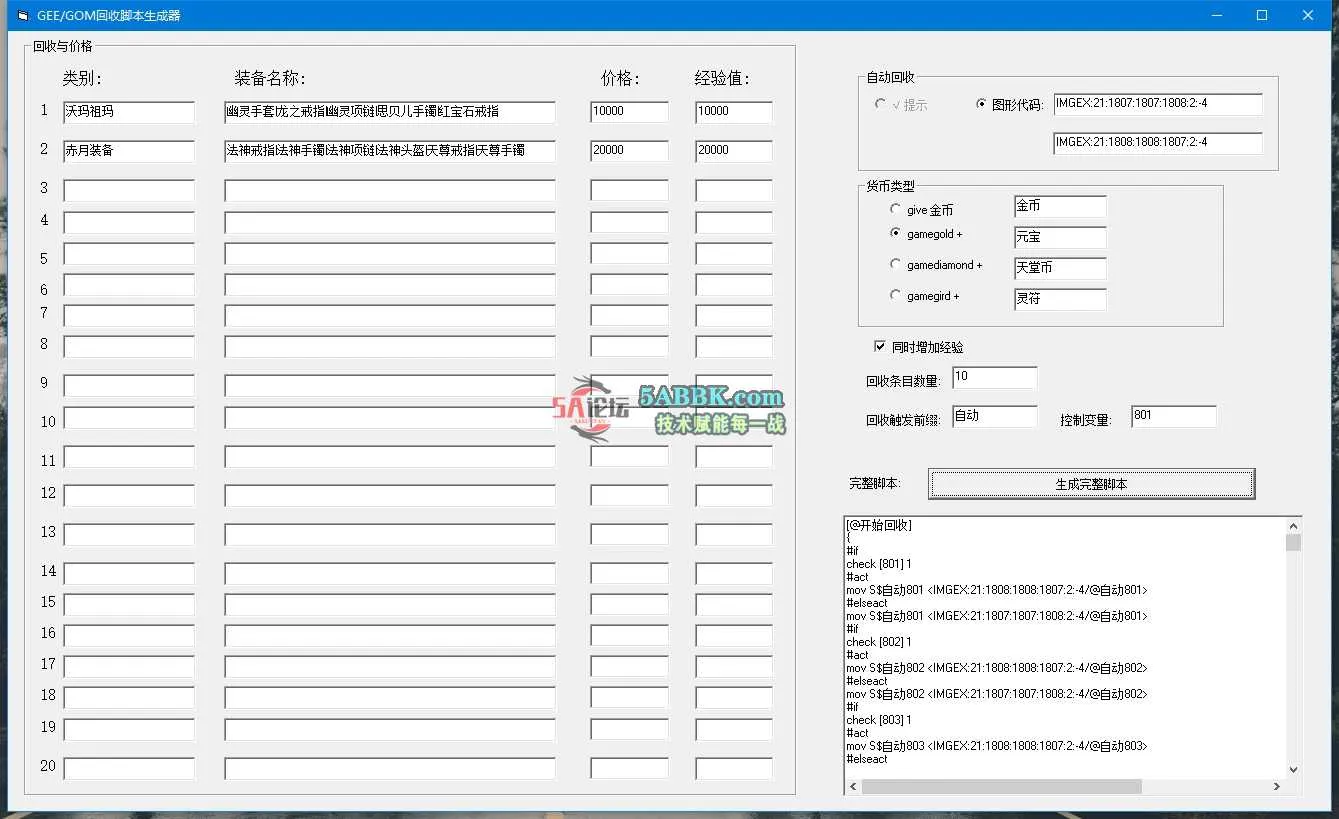1339x819 pixels.
Task: Click script box vertical scrollbar up arrow
Action: 1293,525
